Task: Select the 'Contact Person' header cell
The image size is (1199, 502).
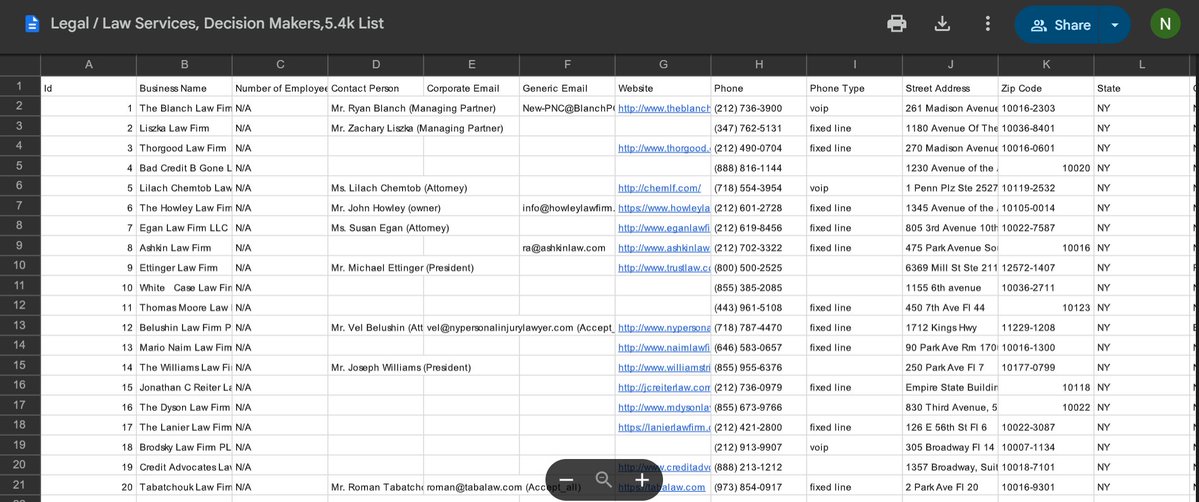Action: click(x=375, y=88)
